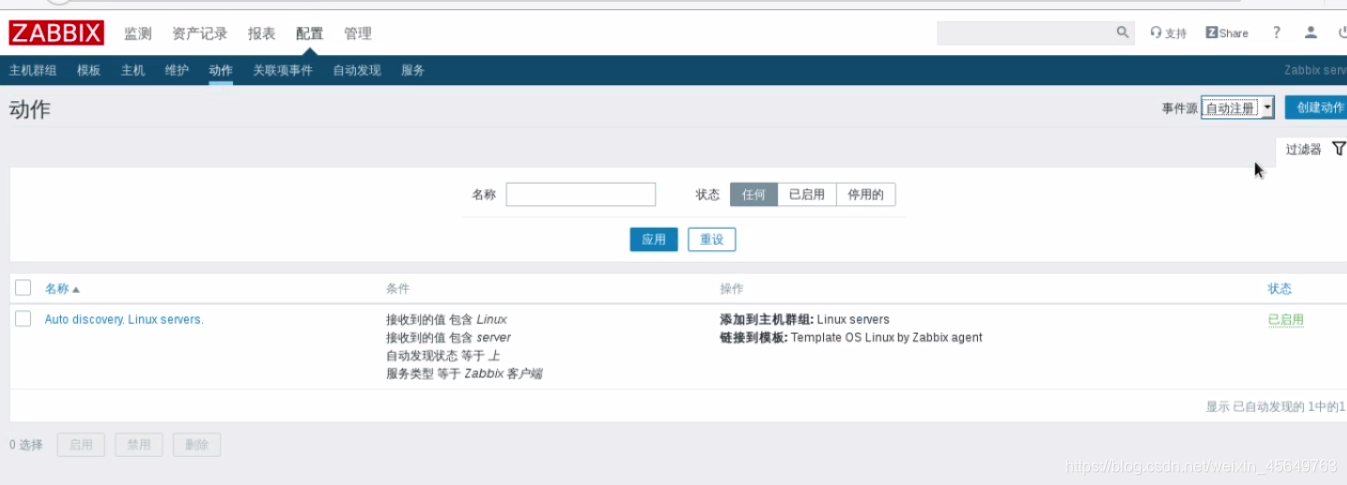Open the 事件源 自动注册 dropdown
1347x485 pixels.
click(x=1238, y=108)
